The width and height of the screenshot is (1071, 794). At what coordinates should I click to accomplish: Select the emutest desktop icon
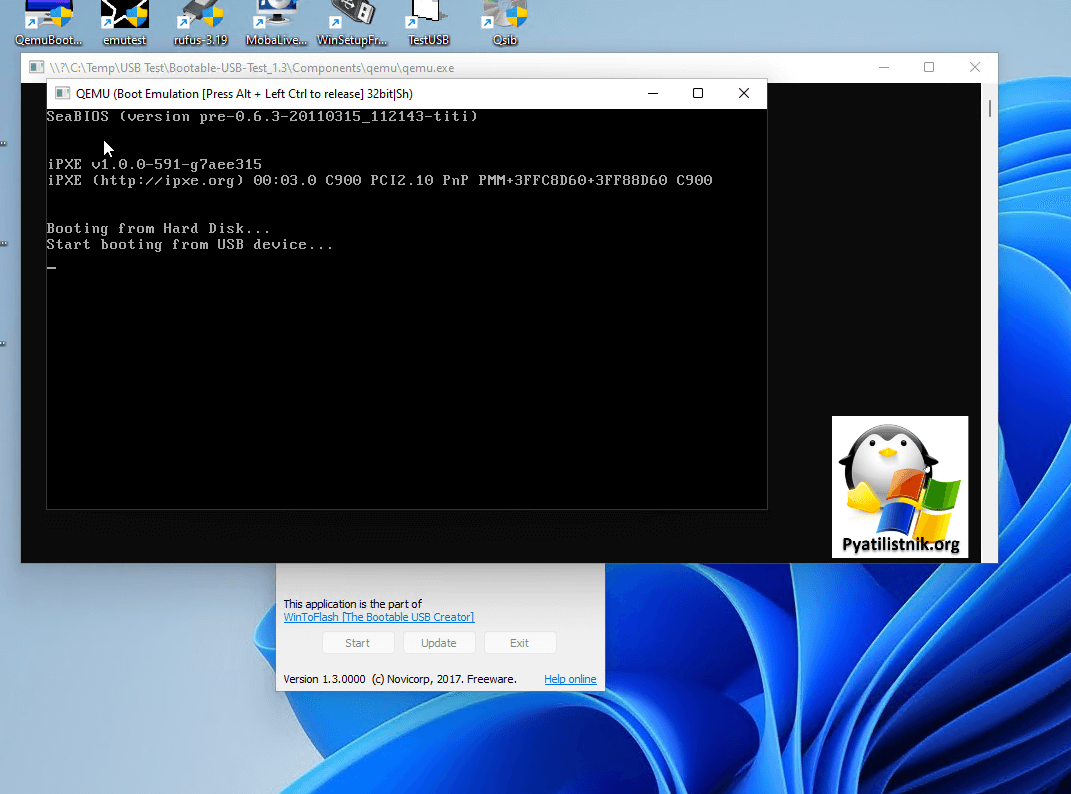click(125, 20)
